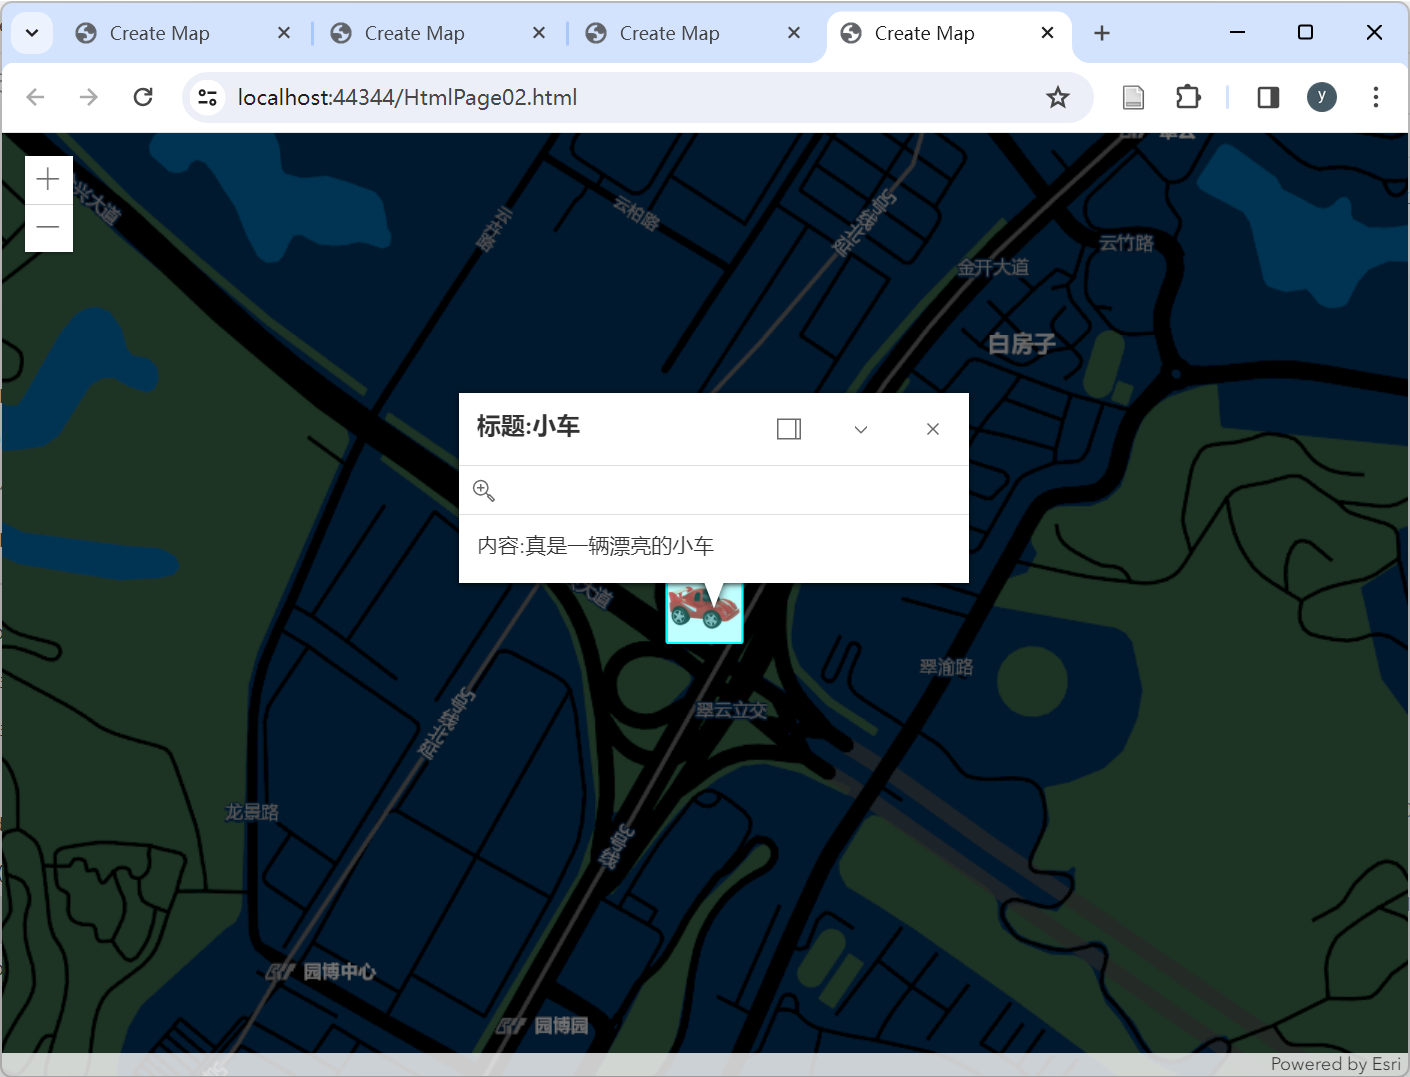This screenshot has height=1077, width=1410.
Task: Open the browser extensions puzzle icon
Action: (x=1188, y=97)
